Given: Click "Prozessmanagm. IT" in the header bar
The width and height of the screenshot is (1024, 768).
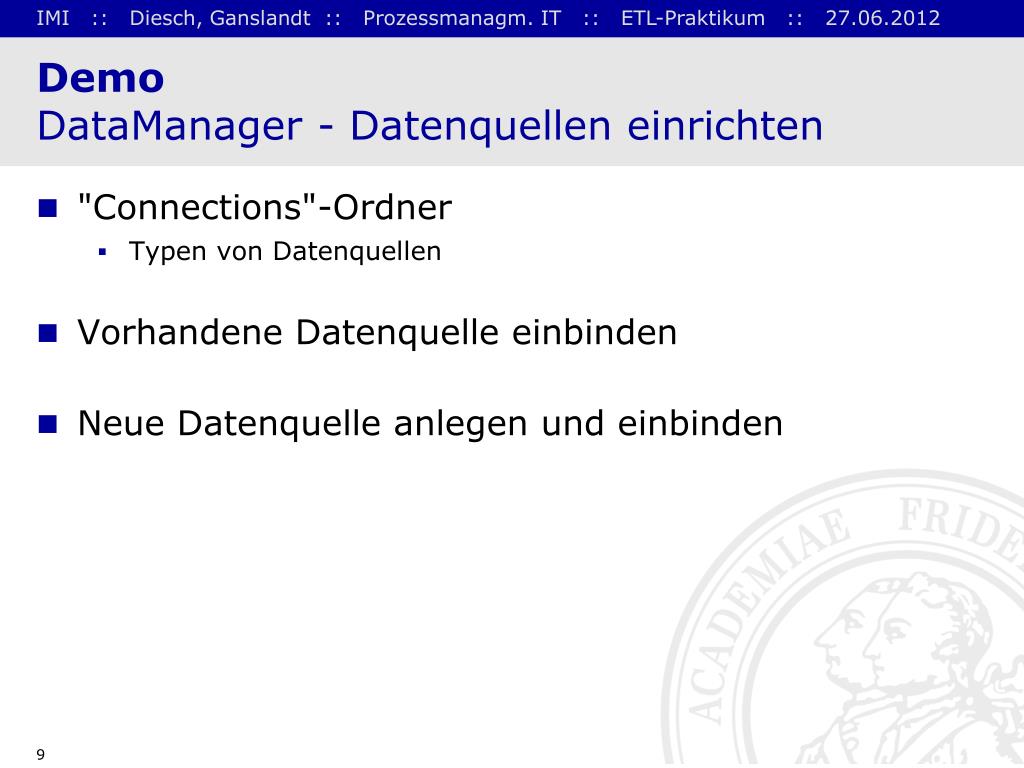Looking at the screenshot, I should tap(462, 18).
